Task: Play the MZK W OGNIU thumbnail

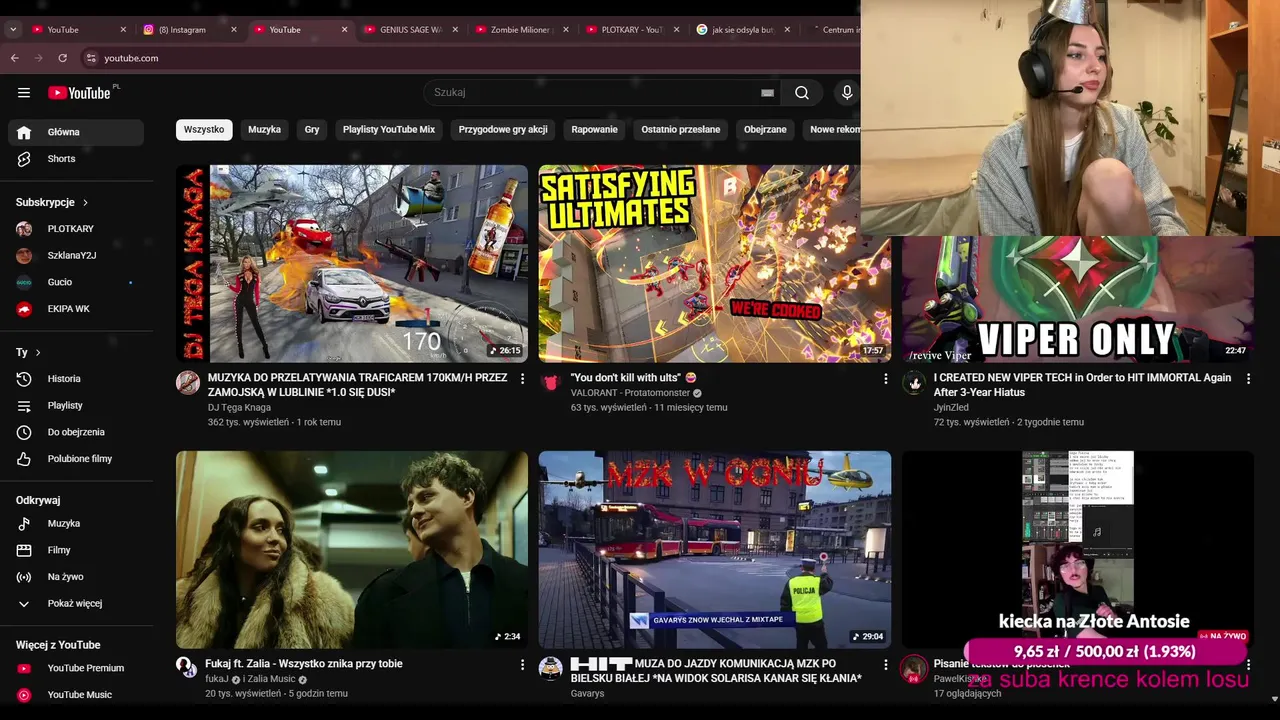Action: (x=715, y=549)
